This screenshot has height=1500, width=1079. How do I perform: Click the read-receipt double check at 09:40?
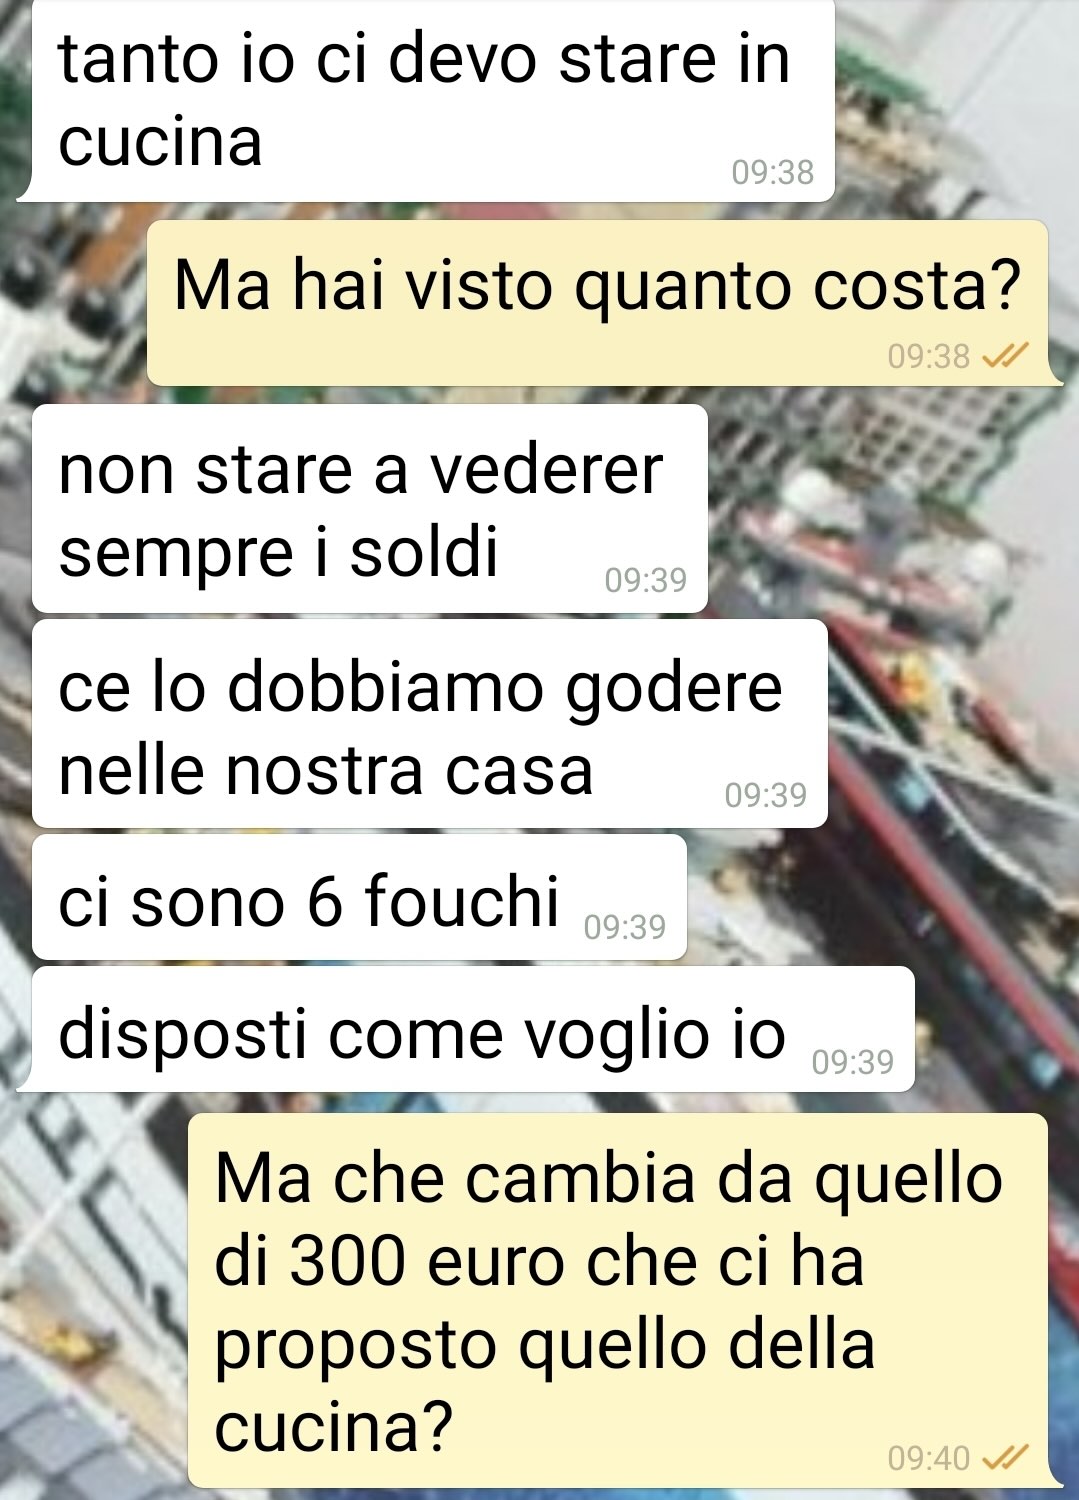click(x=1005, y=1457)
